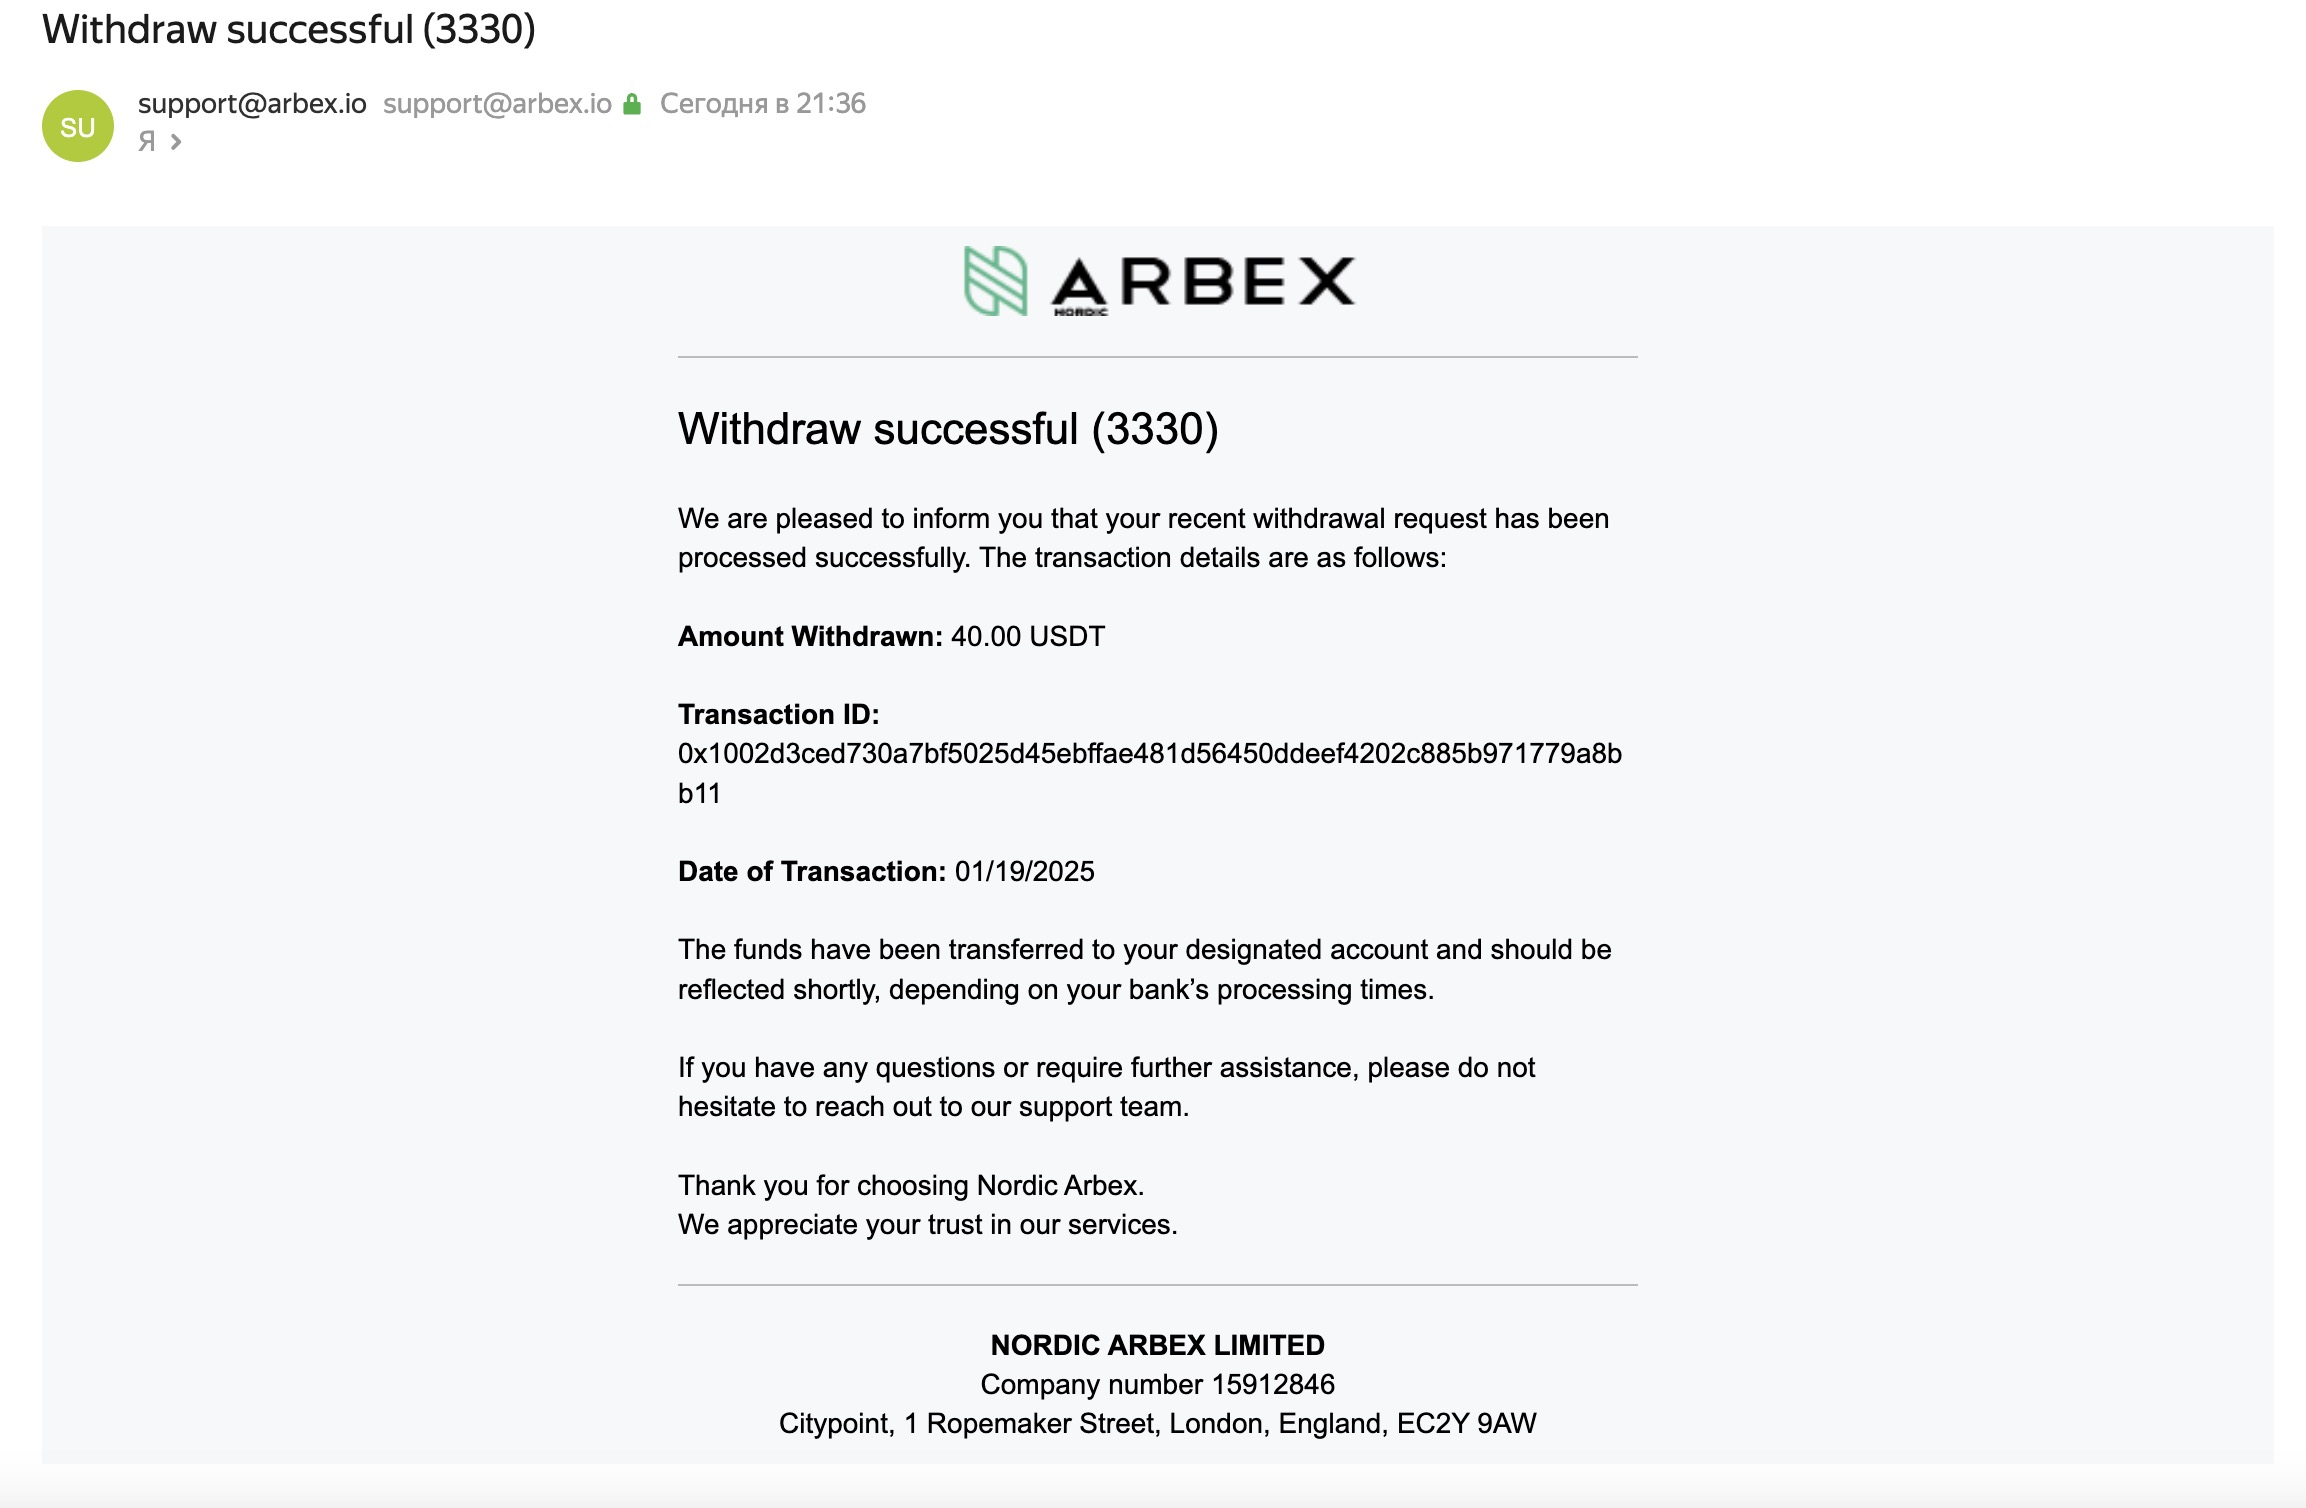Click the Thank you for choosing Nordic Arbex line
The image size is (2306, 1508).
click(x=911, y=1186)
